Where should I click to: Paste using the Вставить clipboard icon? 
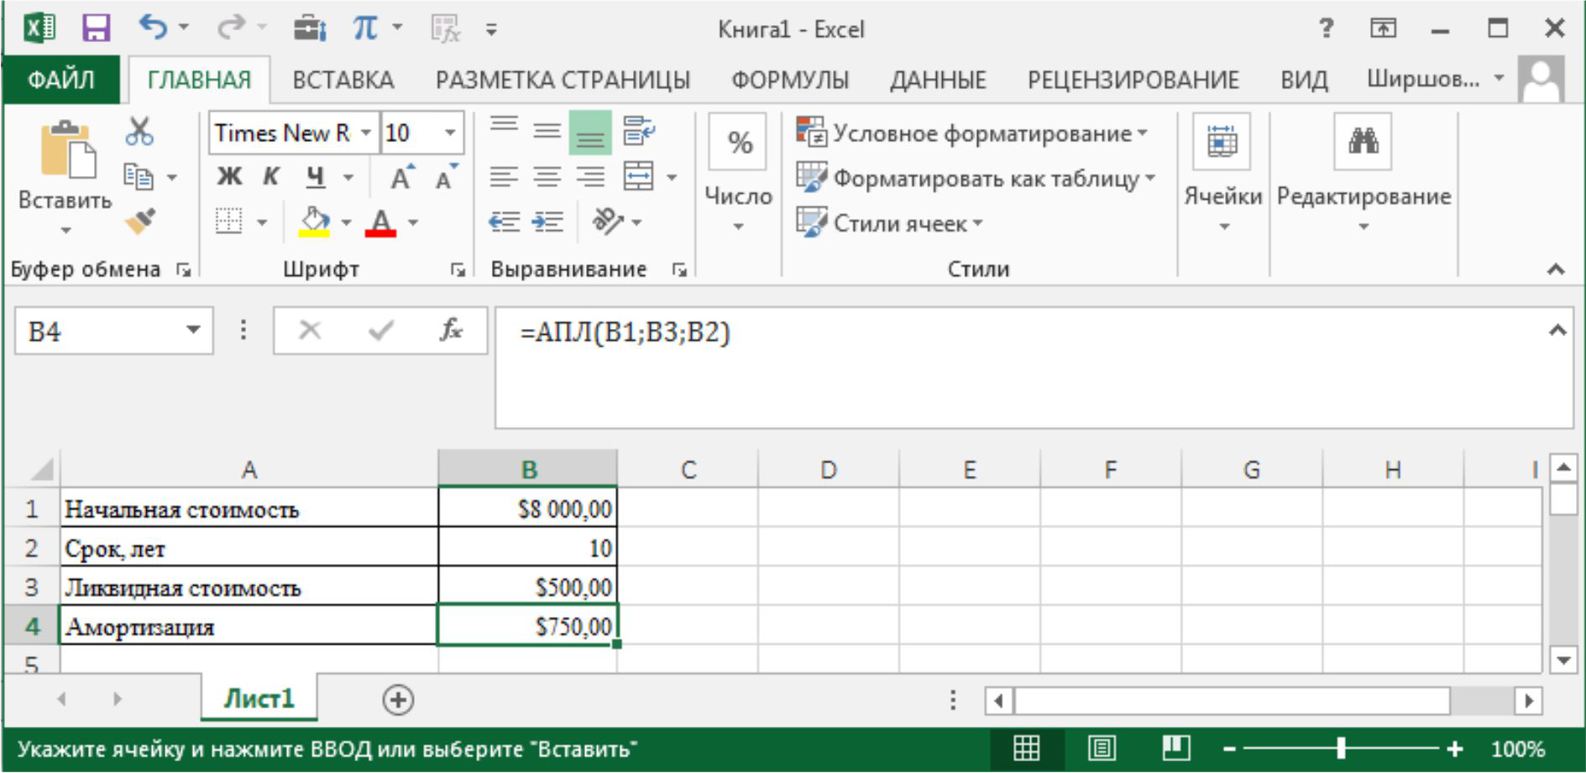click(x=67, y=151)
